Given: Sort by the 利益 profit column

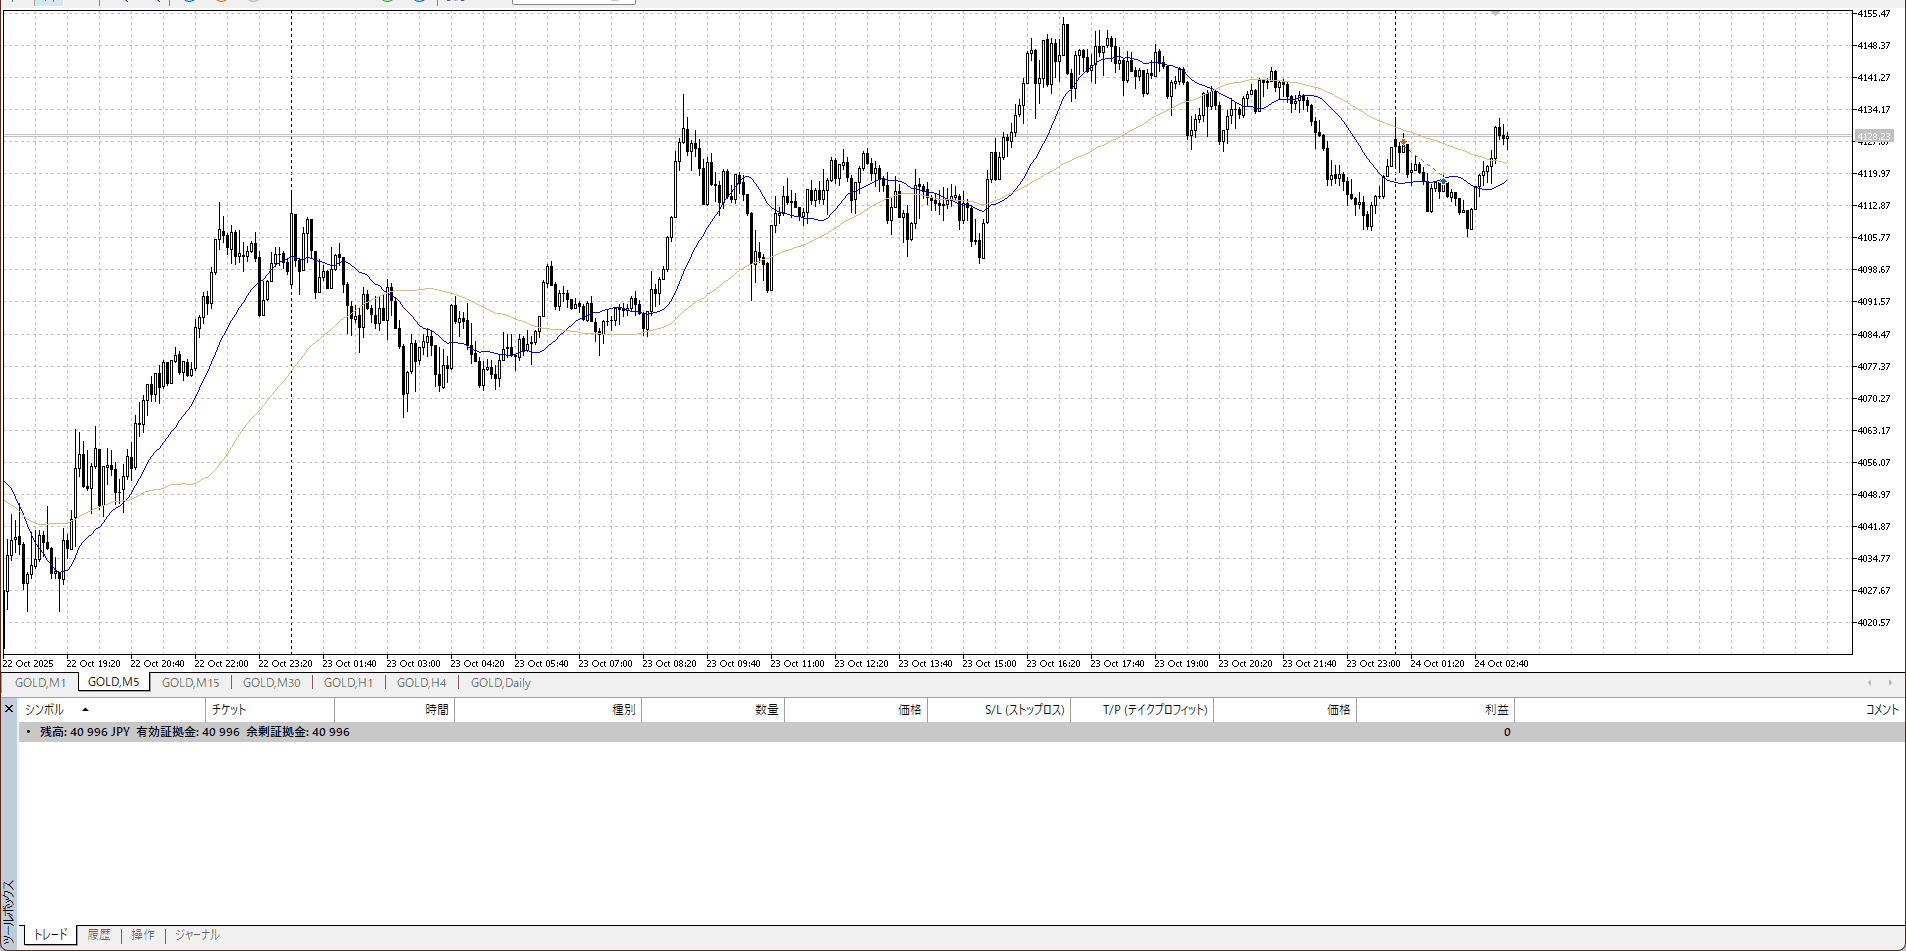Looking at the screenshot, I should point(1496,710).
